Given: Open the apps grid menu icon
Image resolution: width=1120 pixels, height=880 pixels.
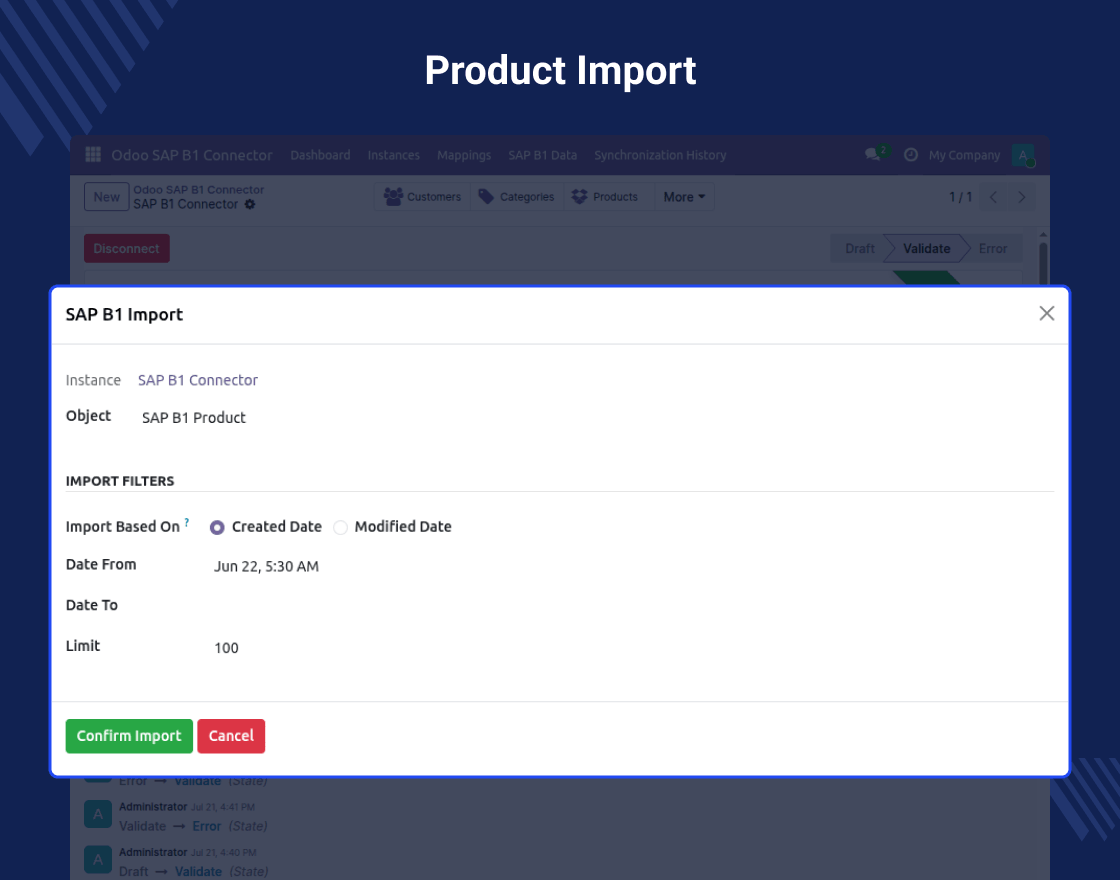Looking at the screenshot, I should pyautogui.click(x=93, y=154).
